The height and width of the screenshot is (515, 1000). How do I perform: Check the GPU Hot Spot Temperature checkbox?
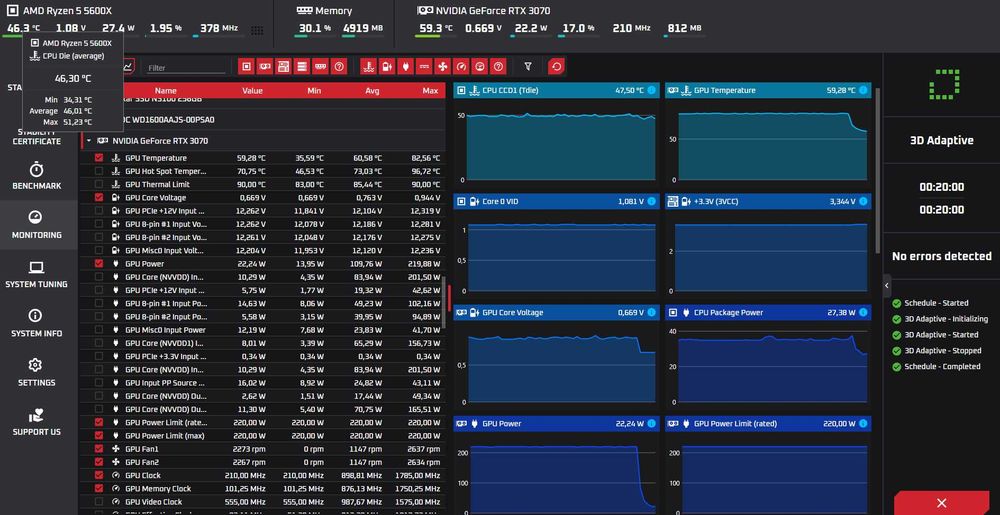pyautogui.click(x=99, y=171)
